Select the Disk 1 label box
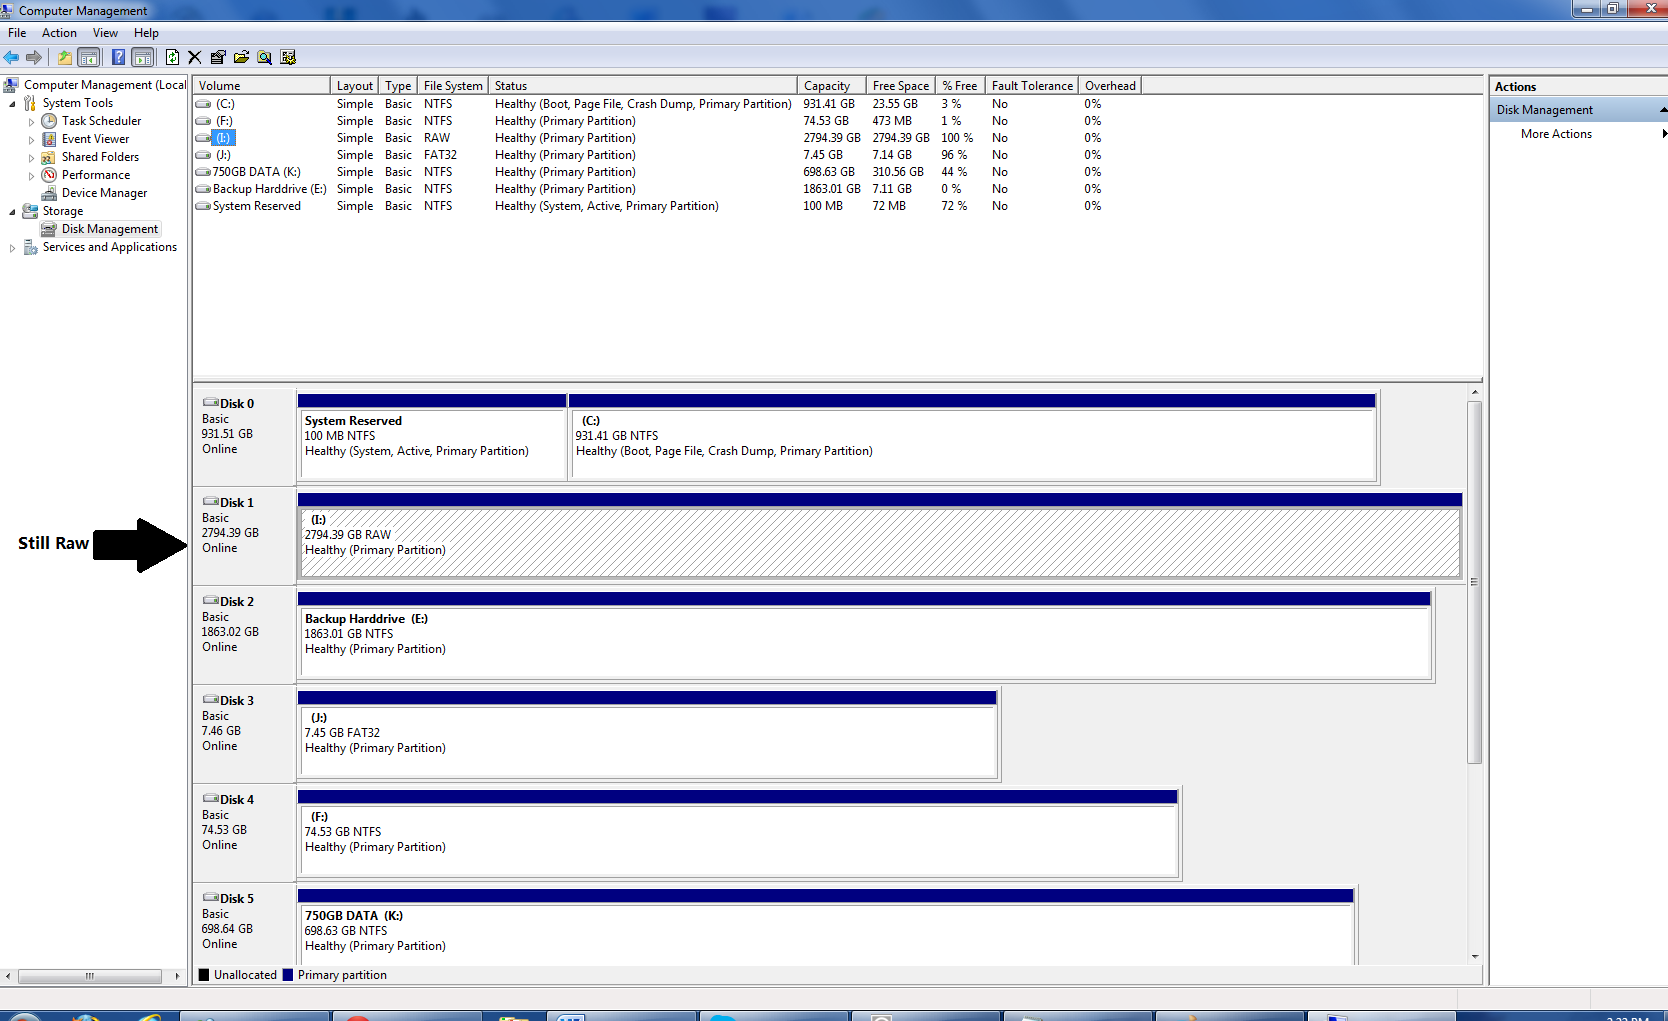 click(244, 535)
